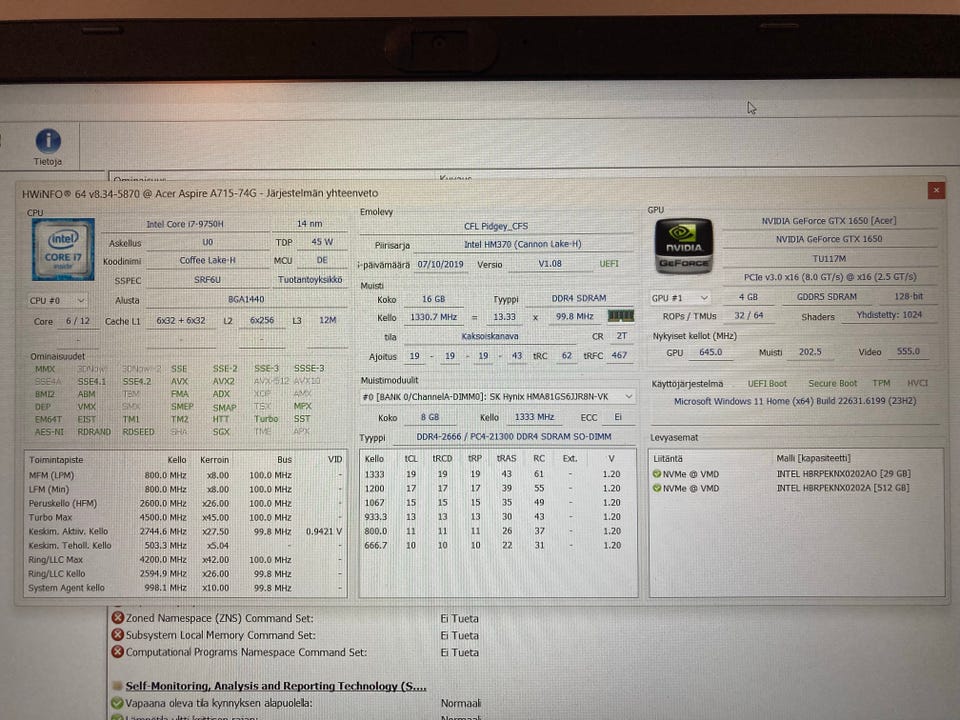Click green status icon for 512 GB NVMe drive
Viewport: 960px width, 720px height.
click(656, 488)
